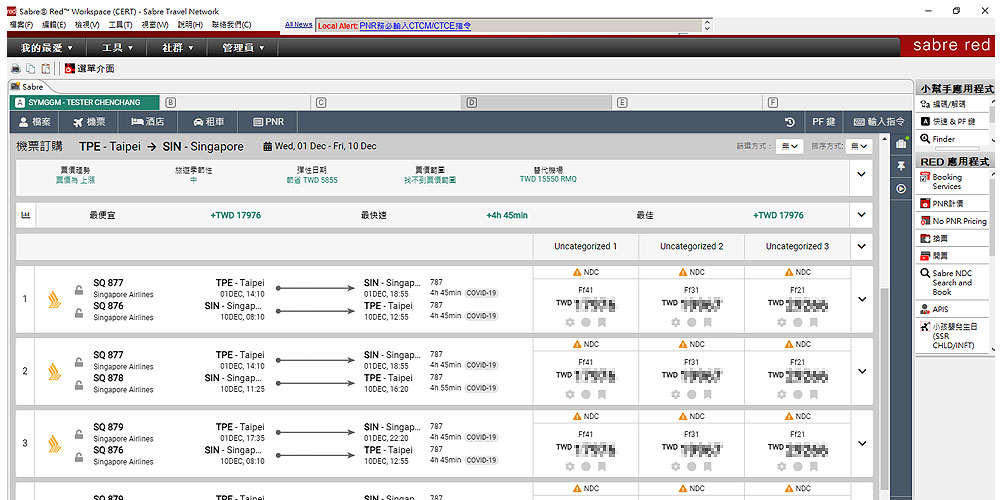Click news alert scroll down arrow
Viewport: 1000px width, 500px height.
pyautogui.click(x=707, y=29)
